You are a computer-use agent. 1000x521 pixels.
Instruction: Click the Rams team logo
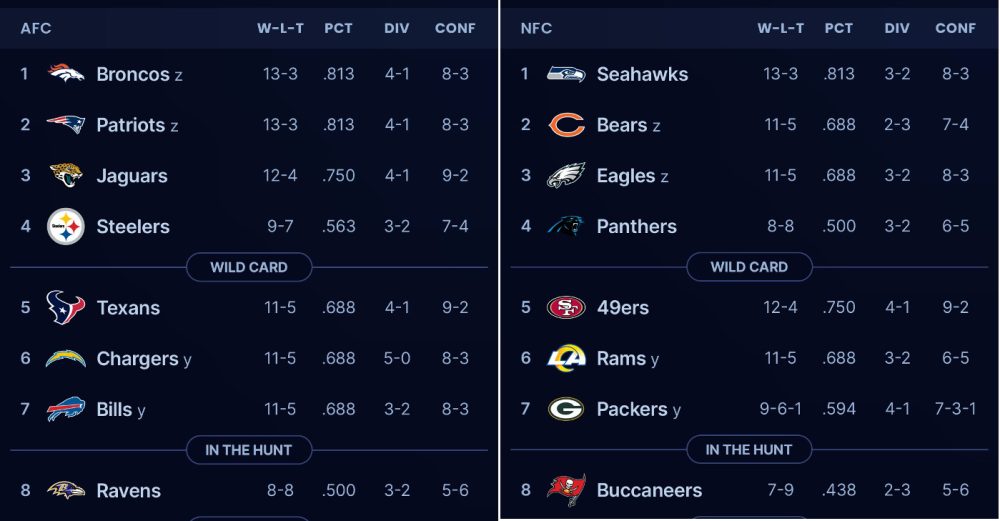pos(566,358)
